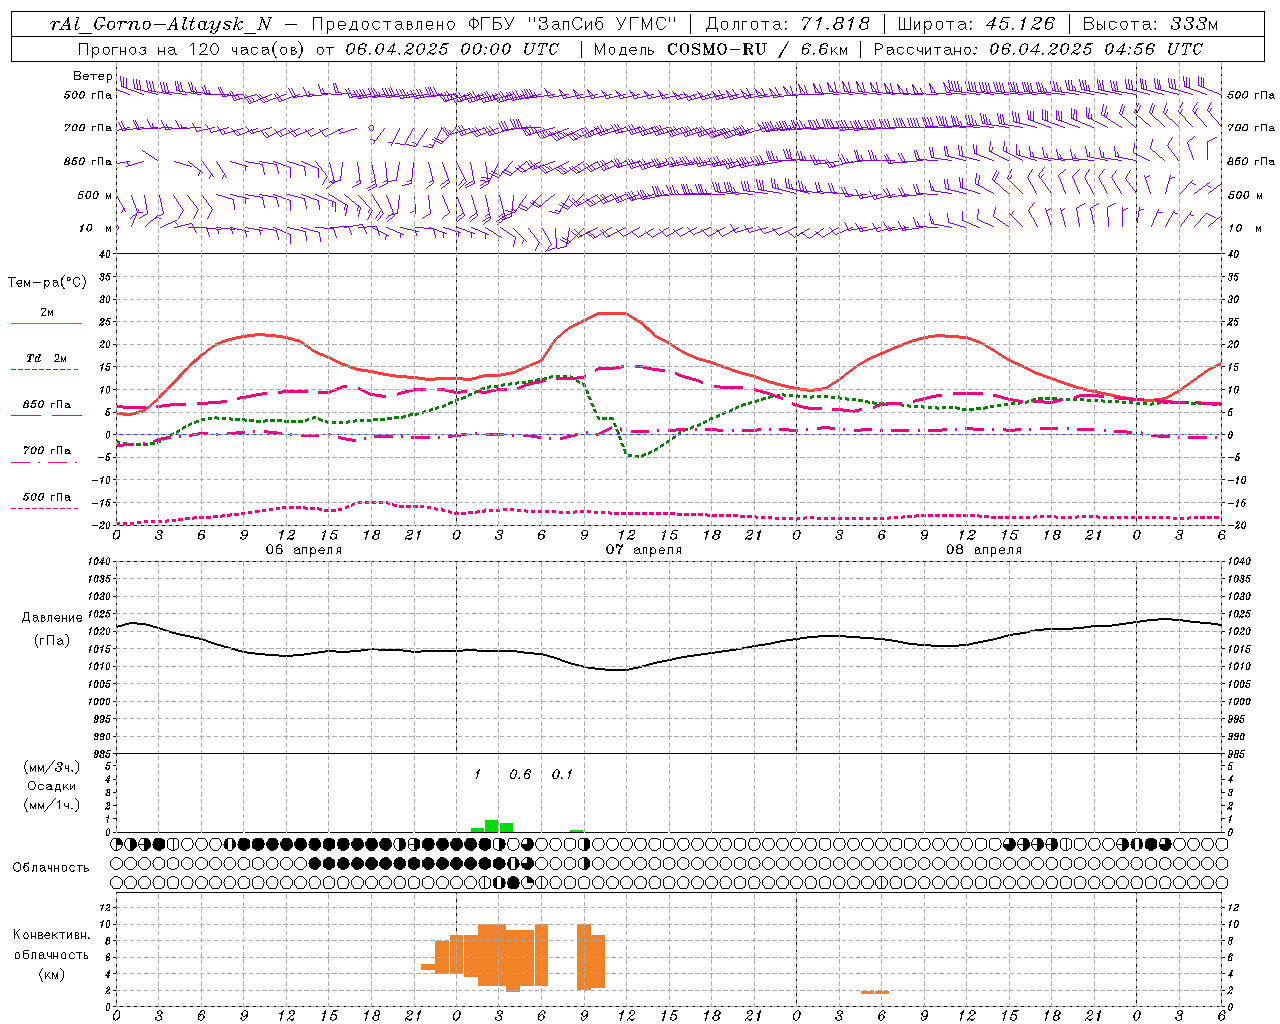
Task: Click the Осадки panel label
Action: [x=52, y=786]
